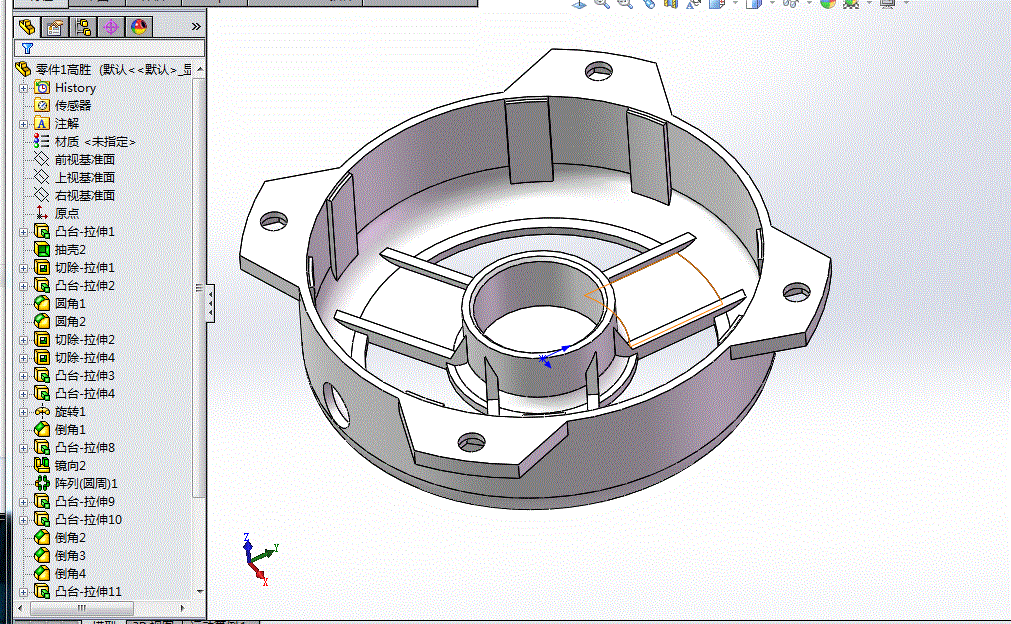Select the 倒角2 chamfer icon
The width and height of the screenshot is (1011, 624).
coord(42,537)
